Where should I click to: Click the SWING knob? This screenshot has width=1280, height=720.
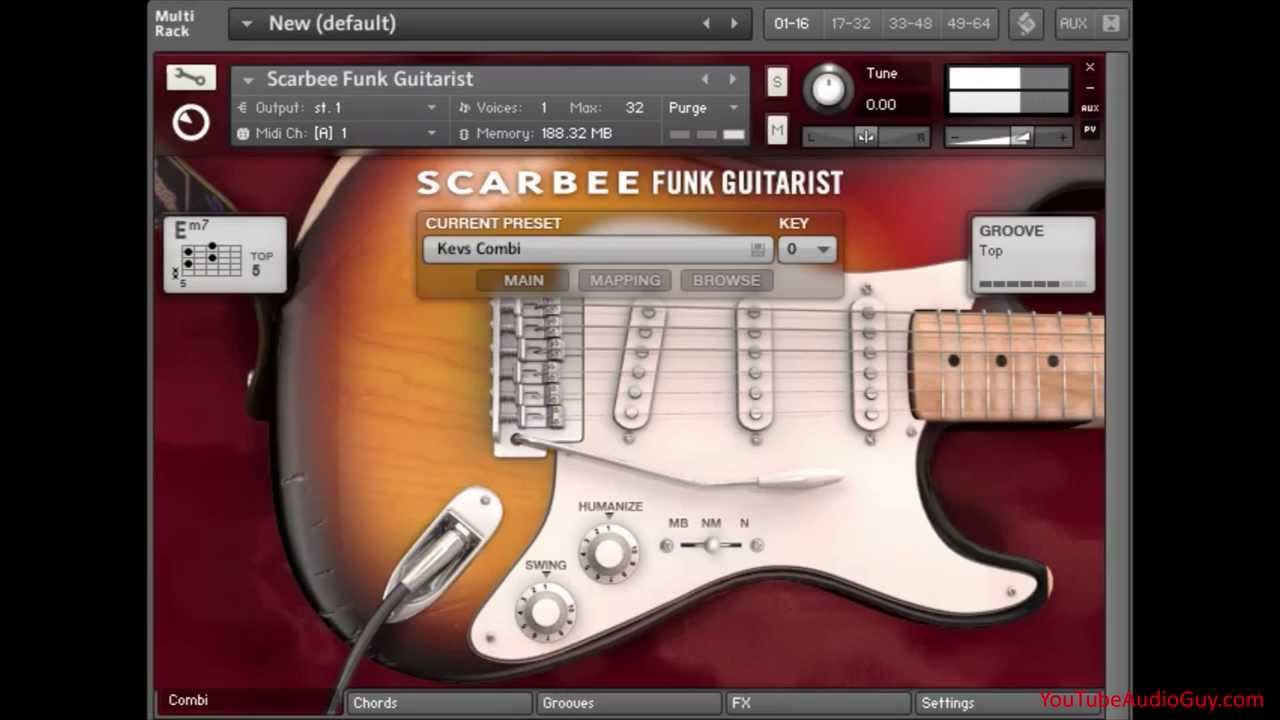point(546,610)
